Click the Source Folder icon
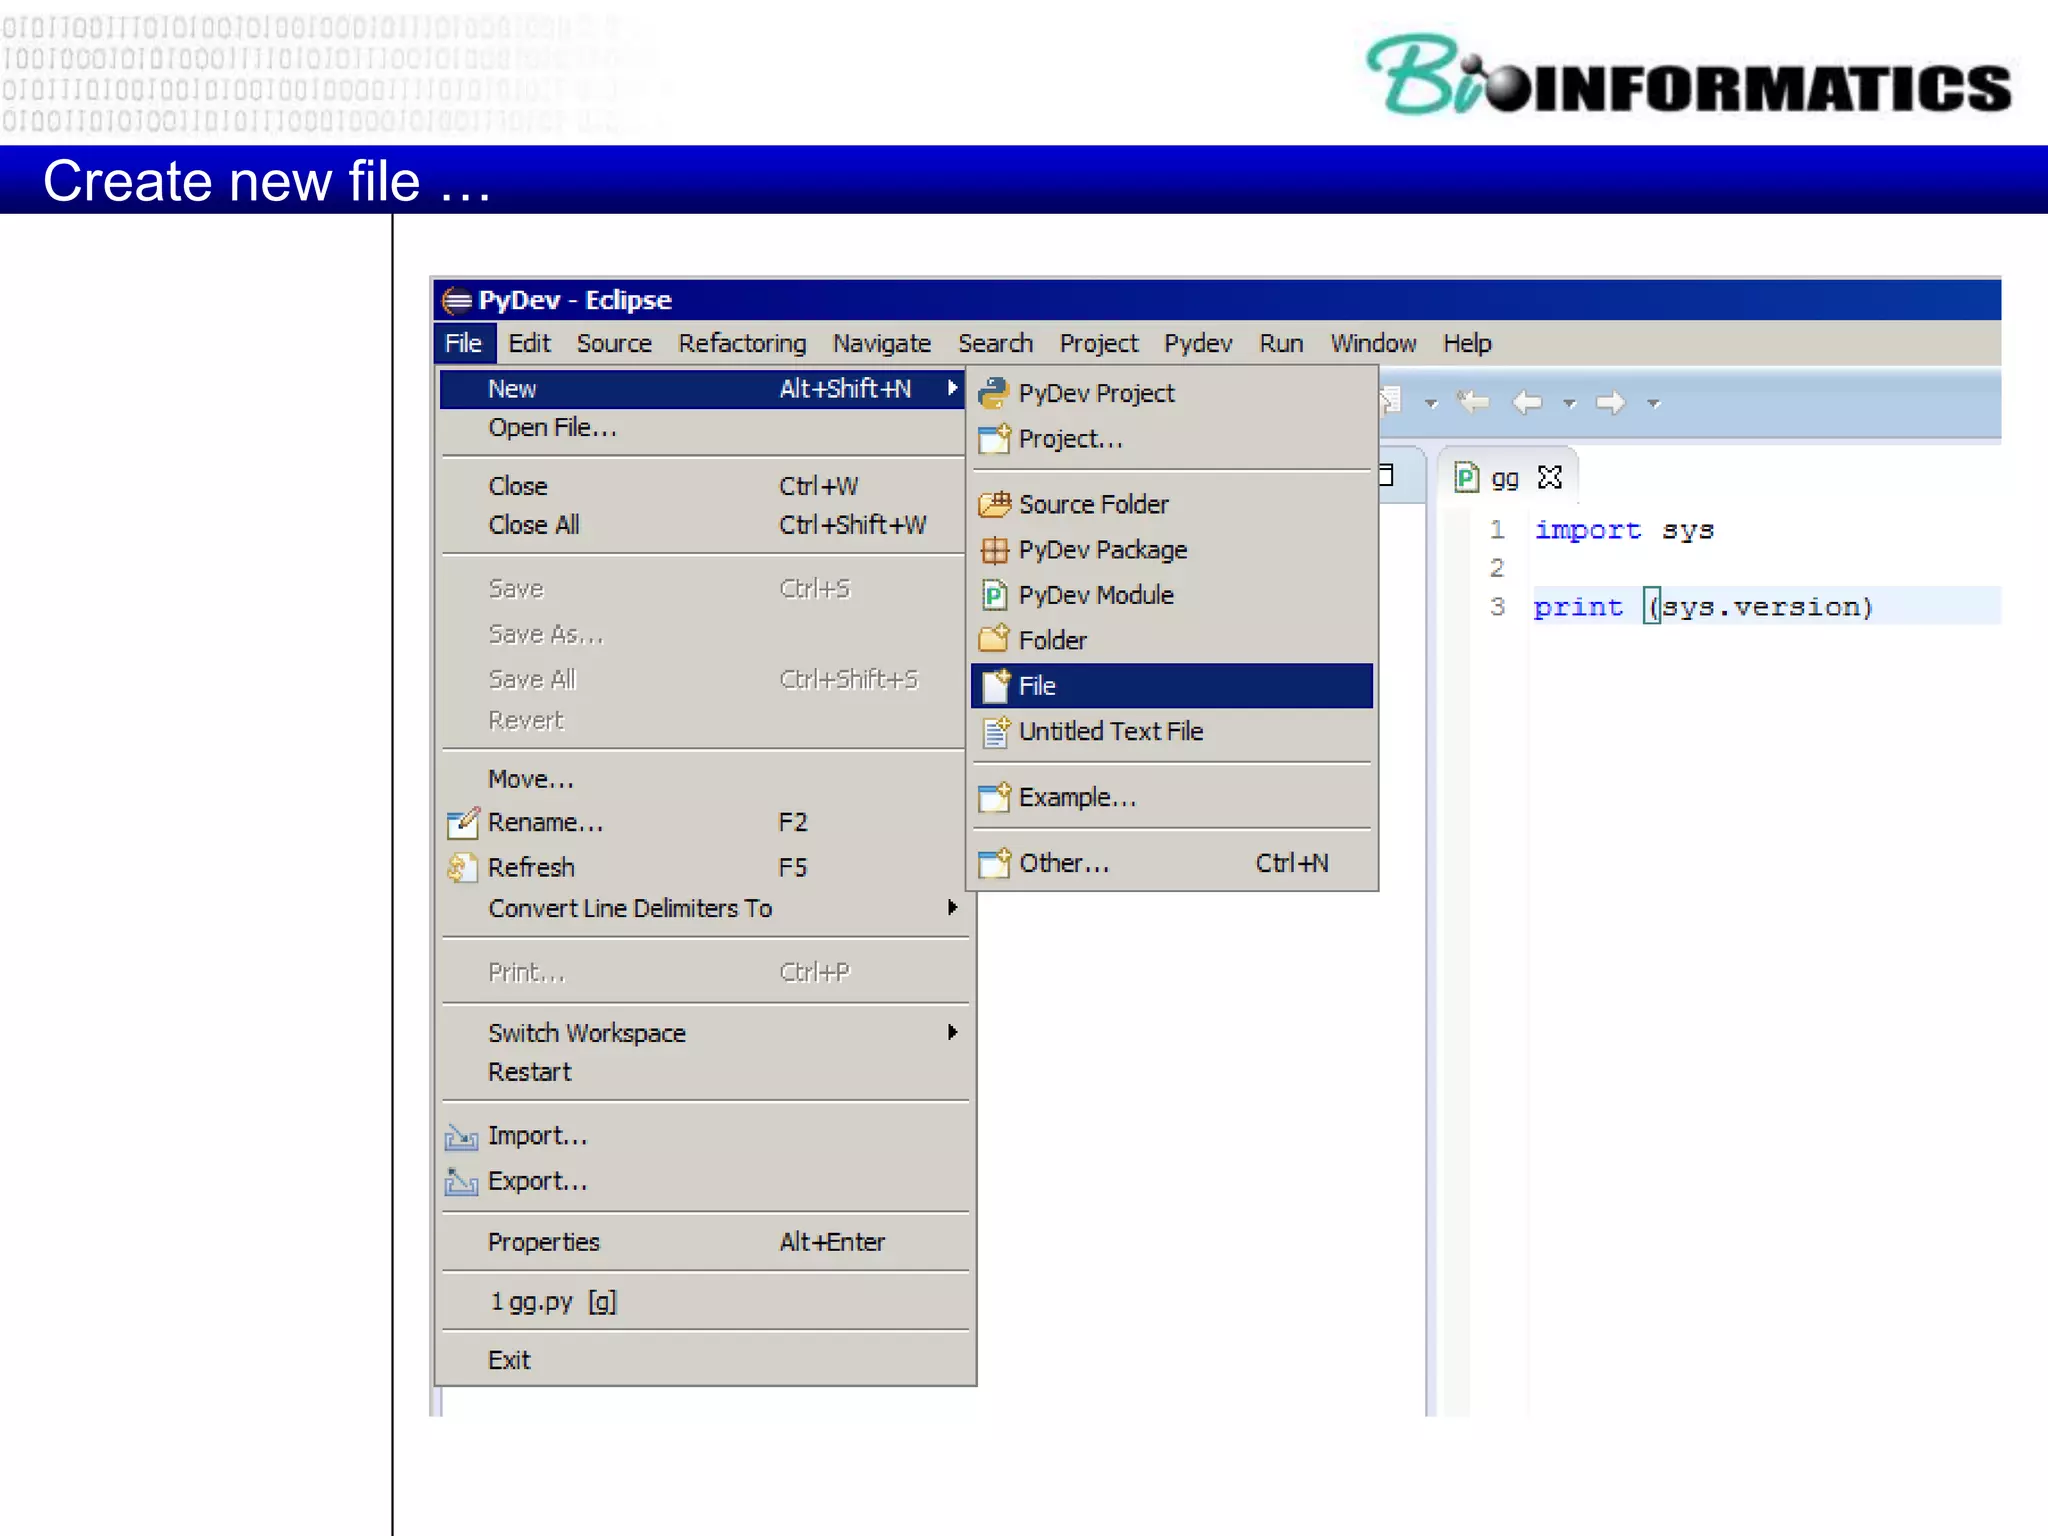The image size is (2048, 1536). [994, 504]
